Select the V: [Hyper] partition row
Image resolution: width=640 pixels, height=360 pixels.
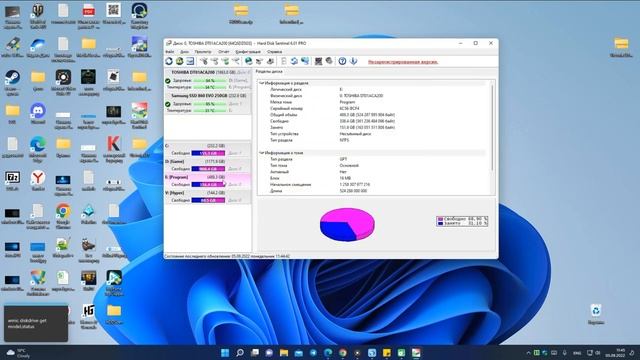(x=208, y=196)
